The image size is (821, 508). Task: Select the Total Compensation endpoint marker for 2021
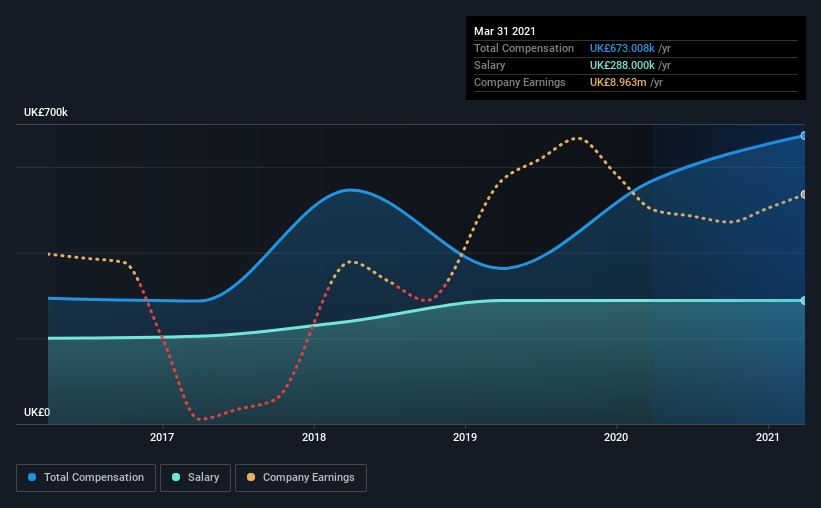pyautogui.click(x=804, y=136)
